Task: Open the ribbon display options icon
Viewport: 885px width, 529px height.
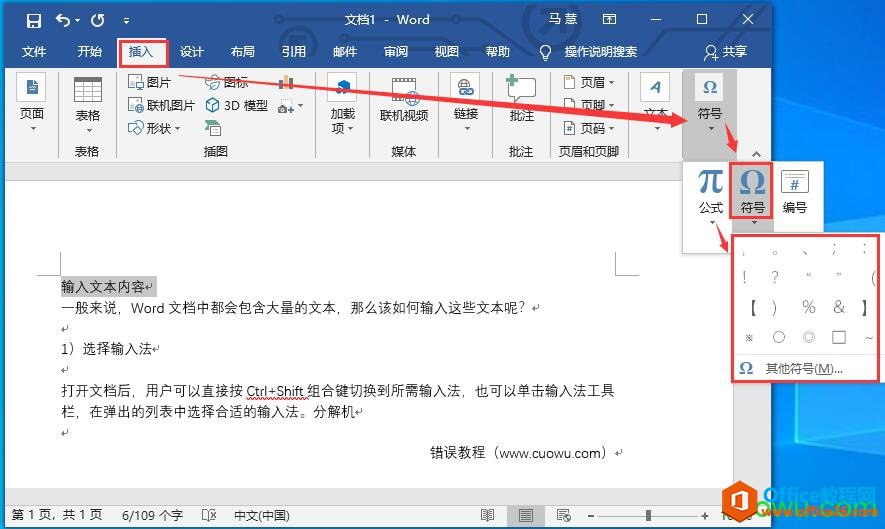Action: pyautogui.click(x=610, y=20)
